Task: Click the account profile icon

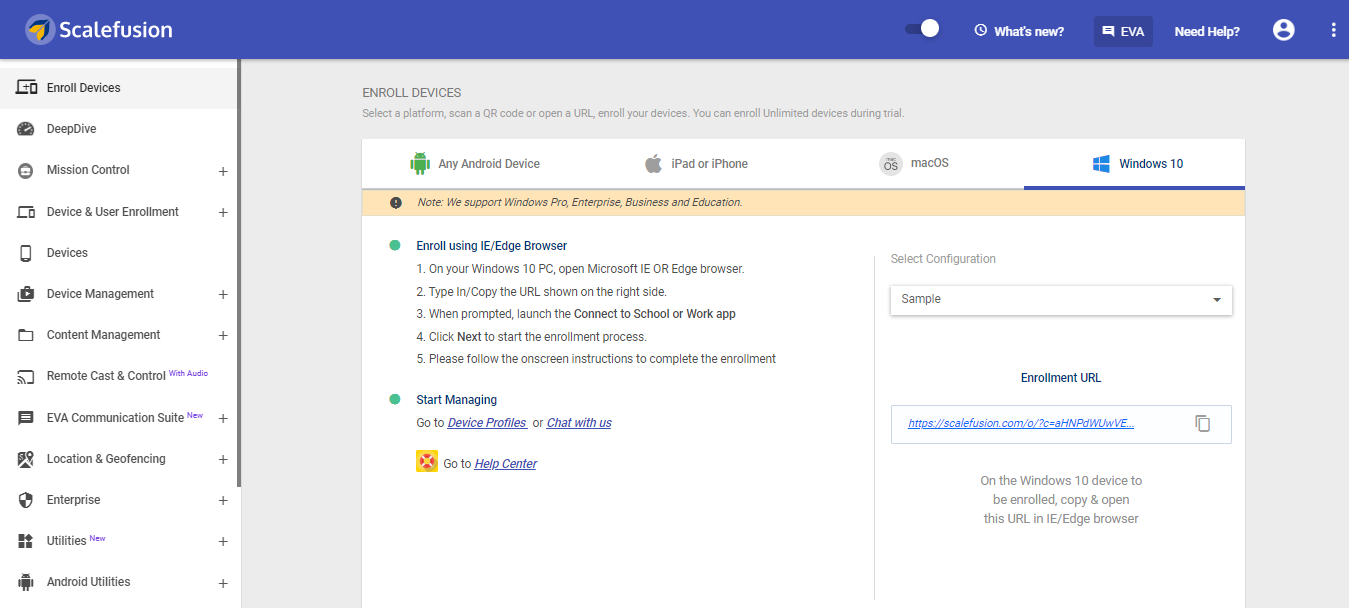Action: click(1283, 30)
